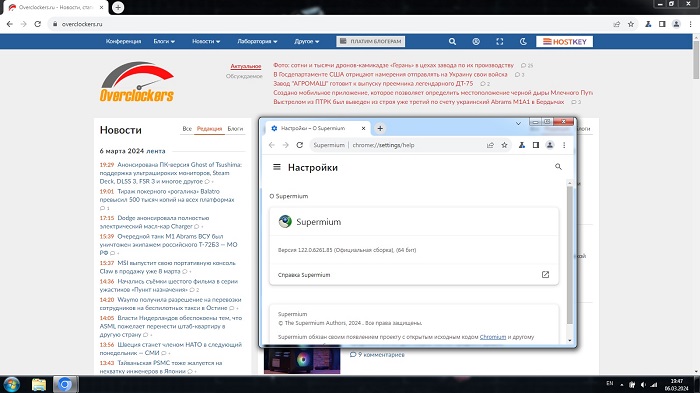Open Supermium profile avatar icon
Viewport: 700px width, 393px height.
[550, 145]
